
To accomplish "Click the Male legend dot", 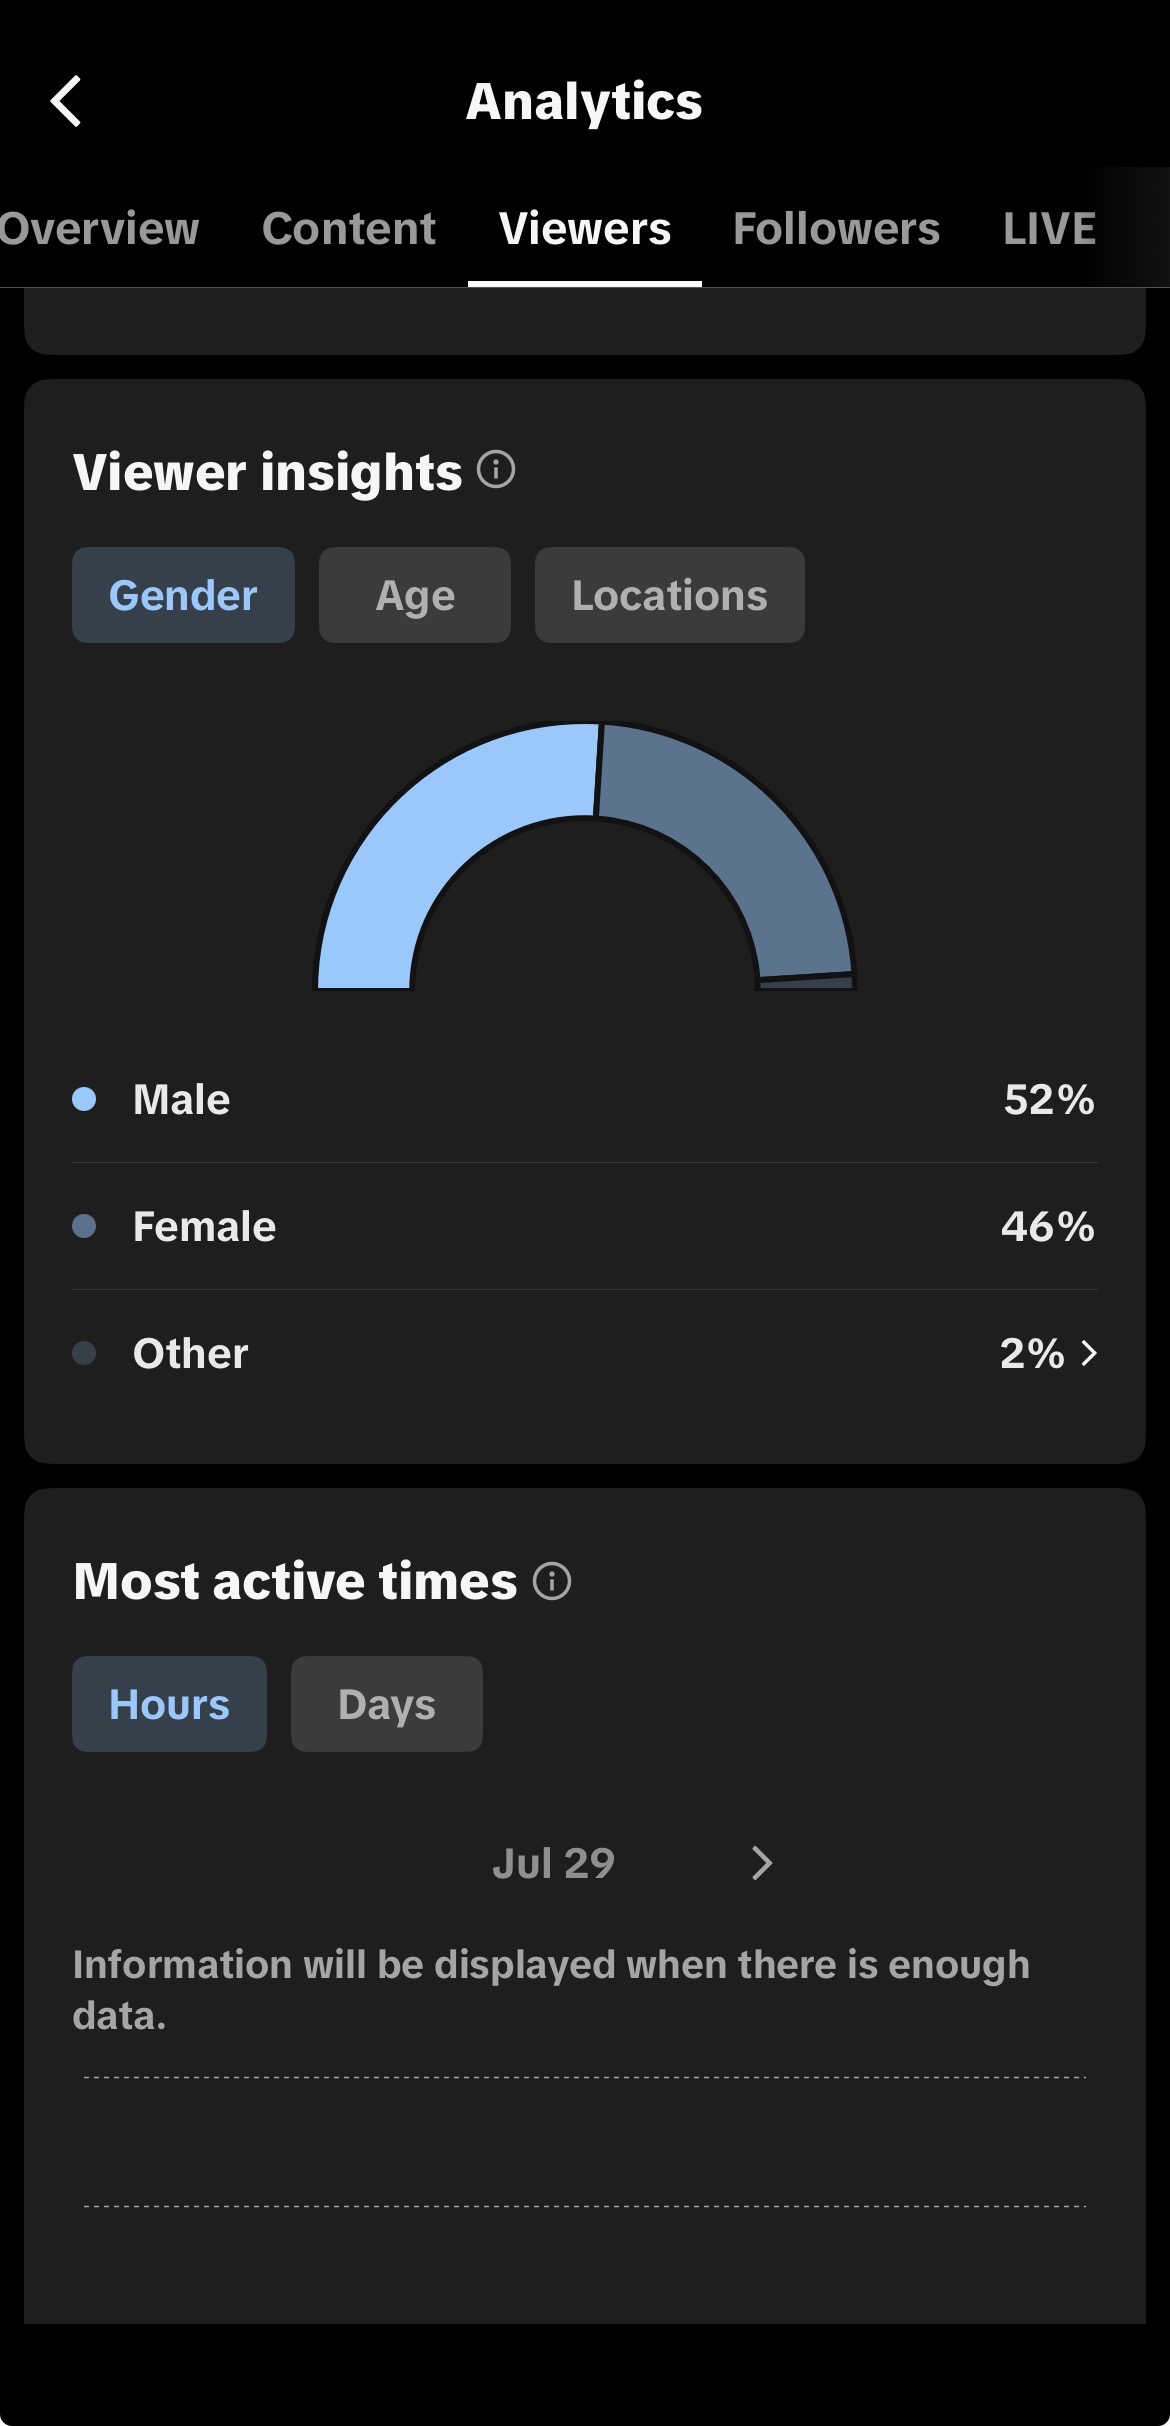I will tap(84, 1099).
